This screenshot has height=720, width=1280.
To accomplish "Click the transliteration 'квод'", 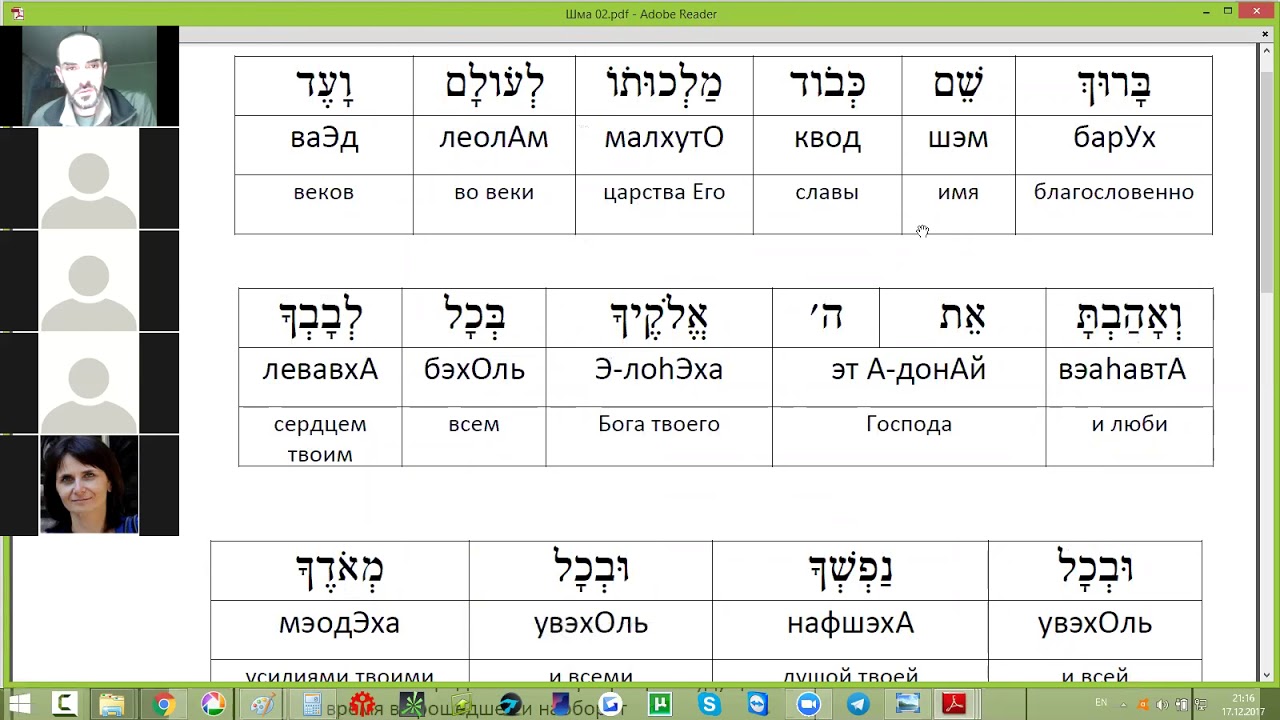I will click(827, 137).
